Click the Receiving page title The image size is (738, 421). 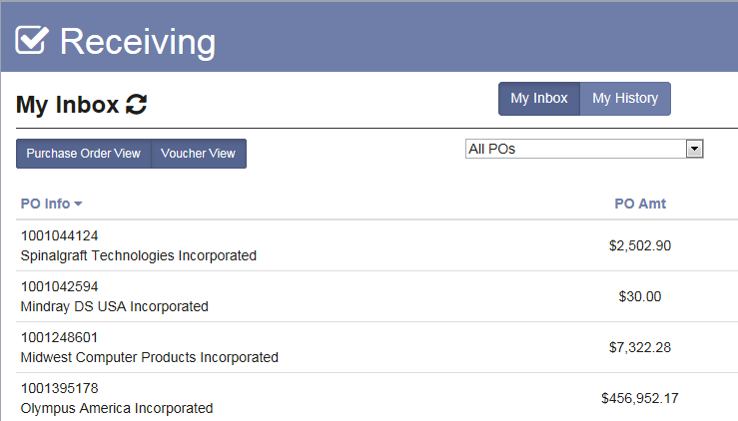coord(138,42)
